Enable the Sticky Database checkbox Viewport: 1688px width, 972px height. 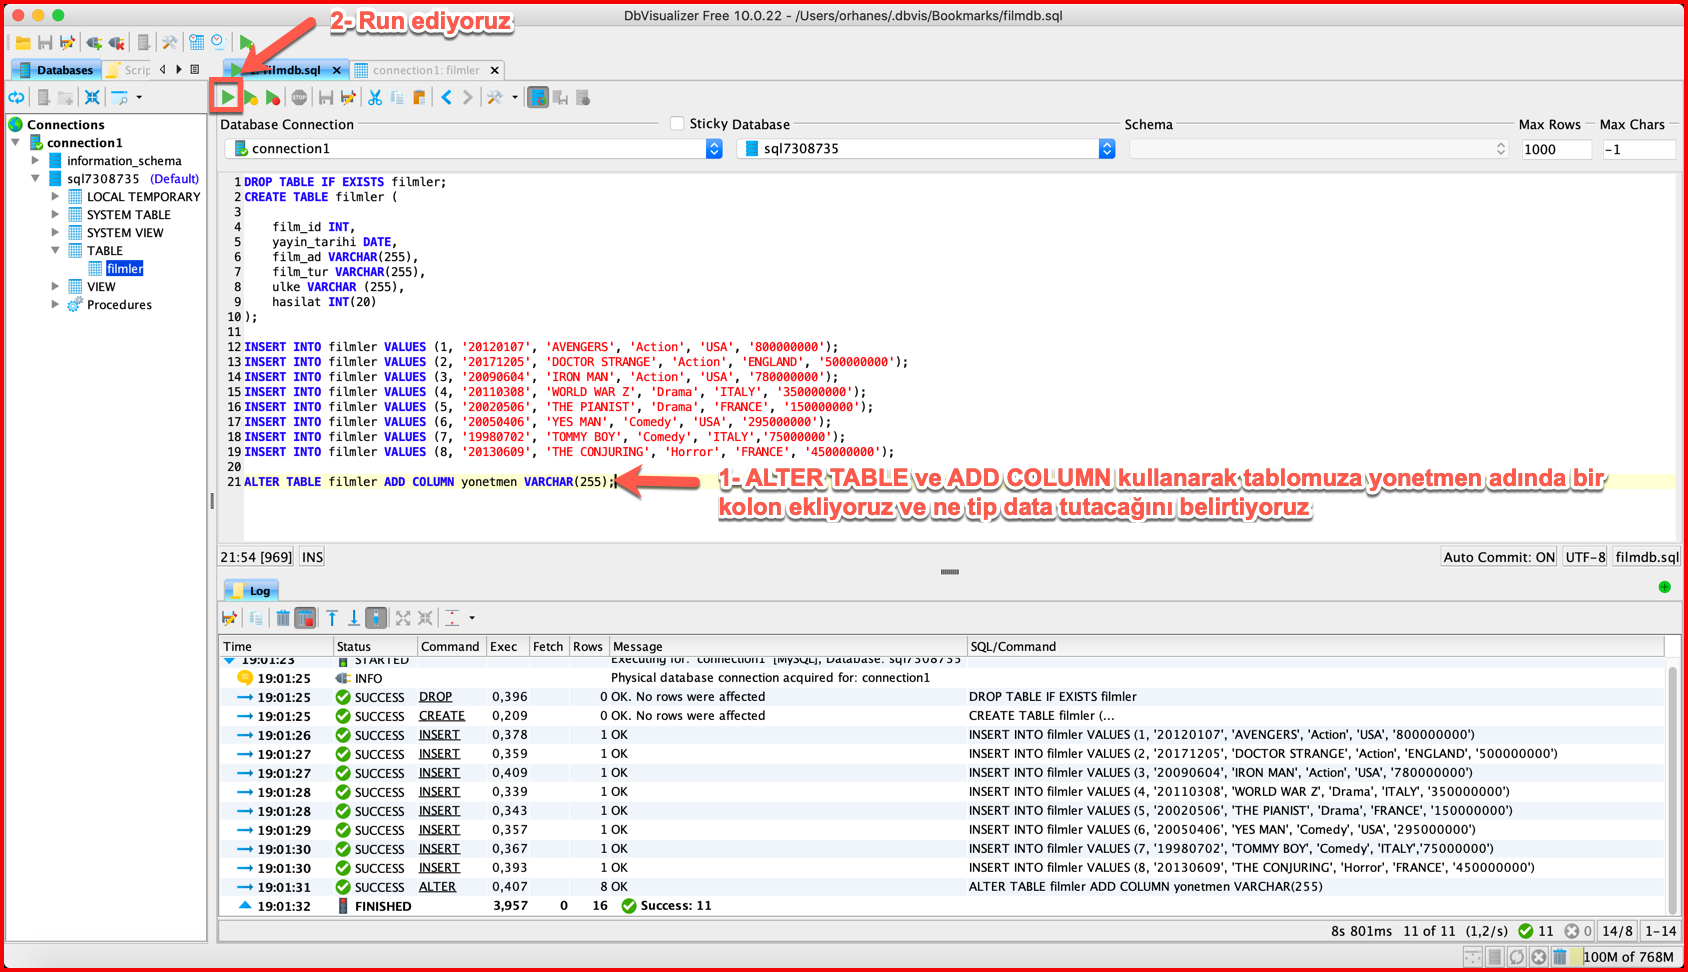(x=677, y=123)
